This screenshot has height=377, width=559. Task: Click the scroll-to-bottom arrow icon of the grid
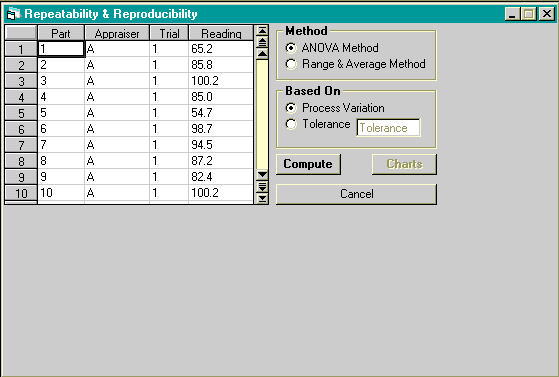[262, 198]
